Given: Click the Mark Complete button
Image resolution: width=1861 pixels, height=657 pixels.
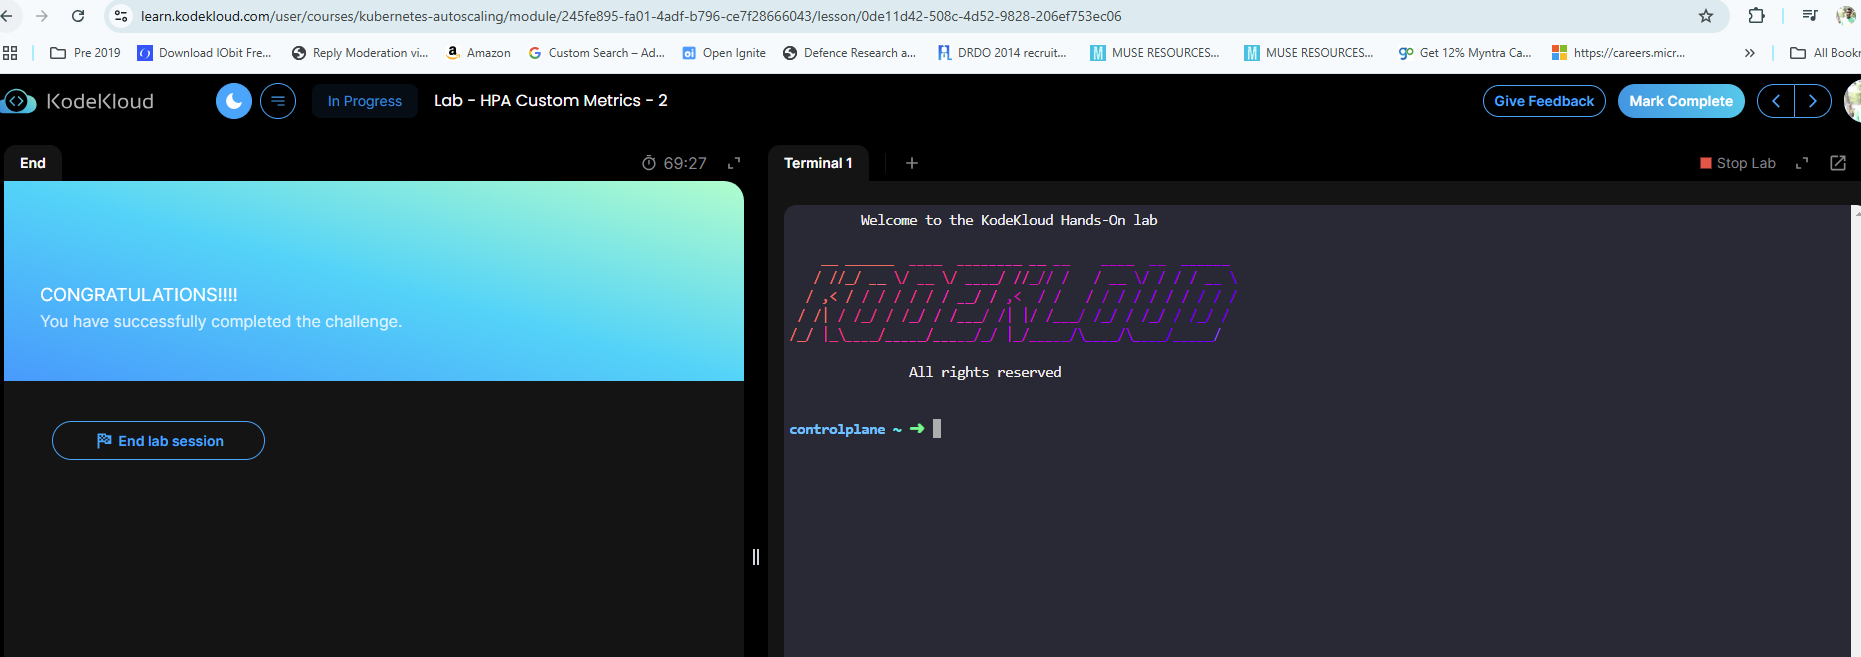Looking at the screenshot, I should point(1681,101).
